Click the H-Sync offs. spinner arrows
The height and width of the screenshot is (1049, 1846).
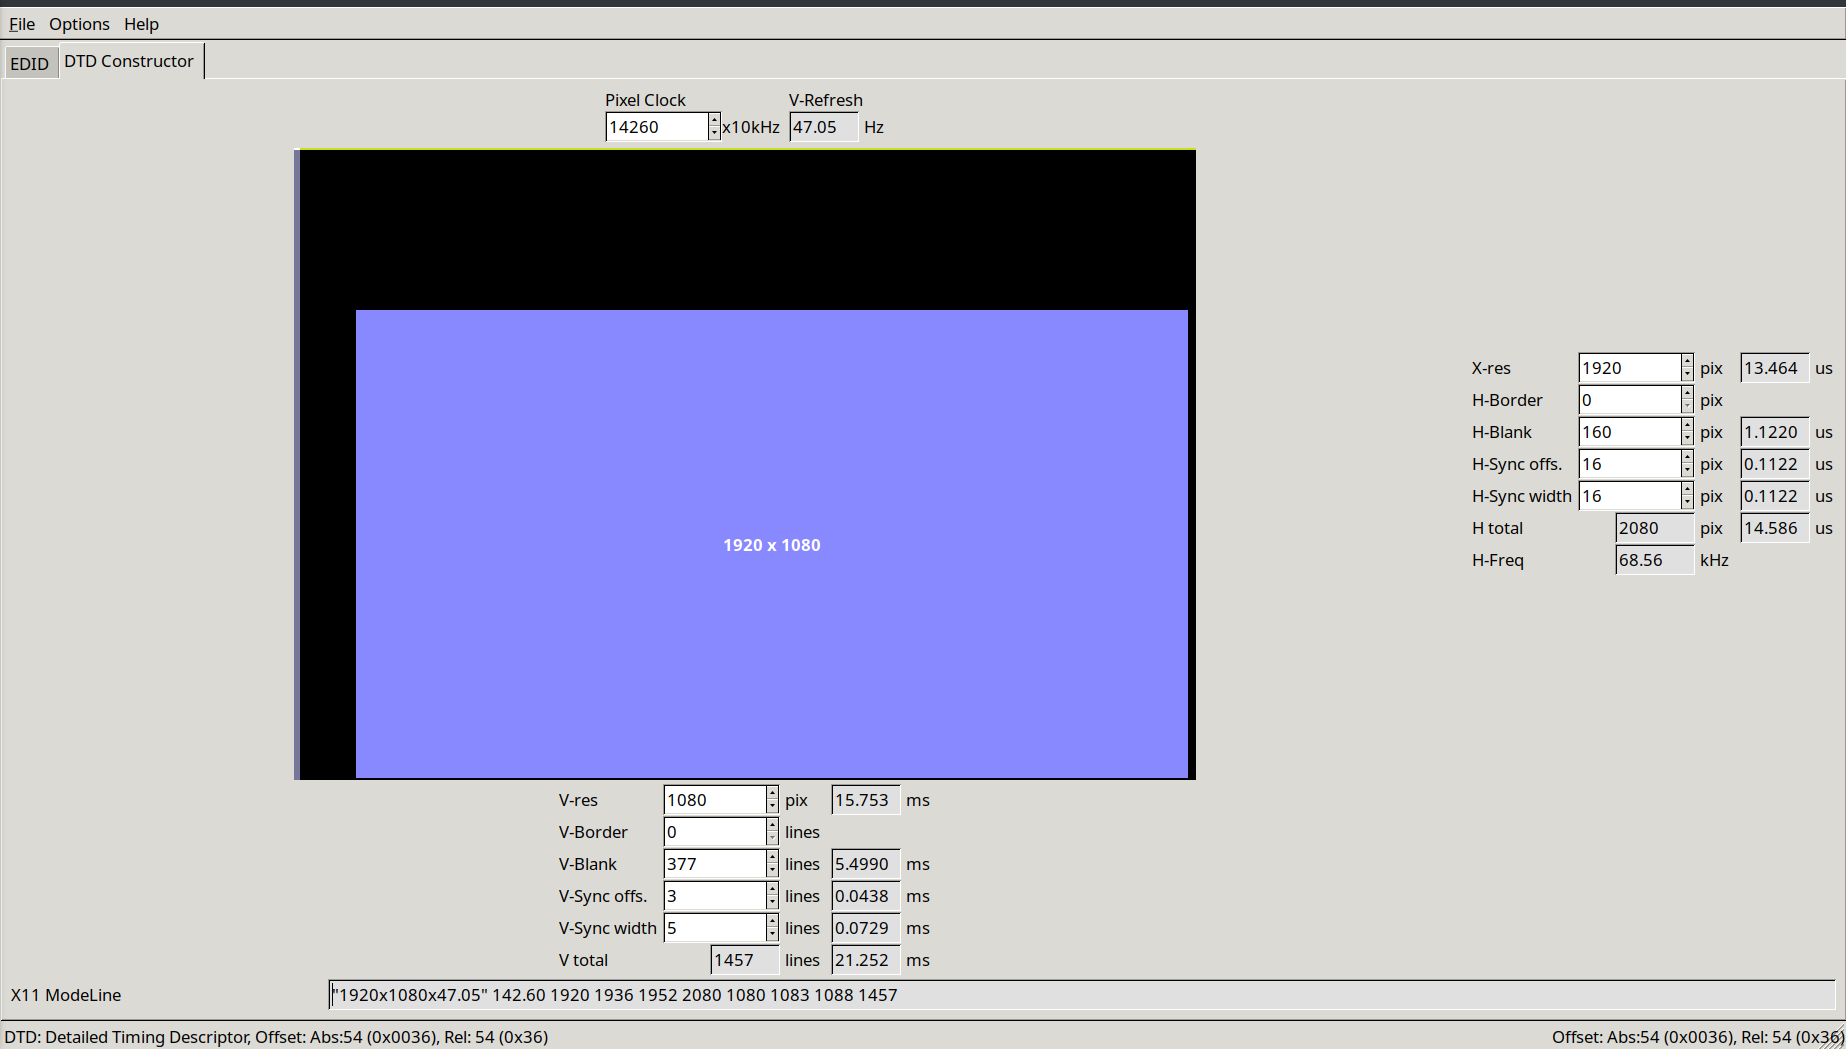[1688, 464]
